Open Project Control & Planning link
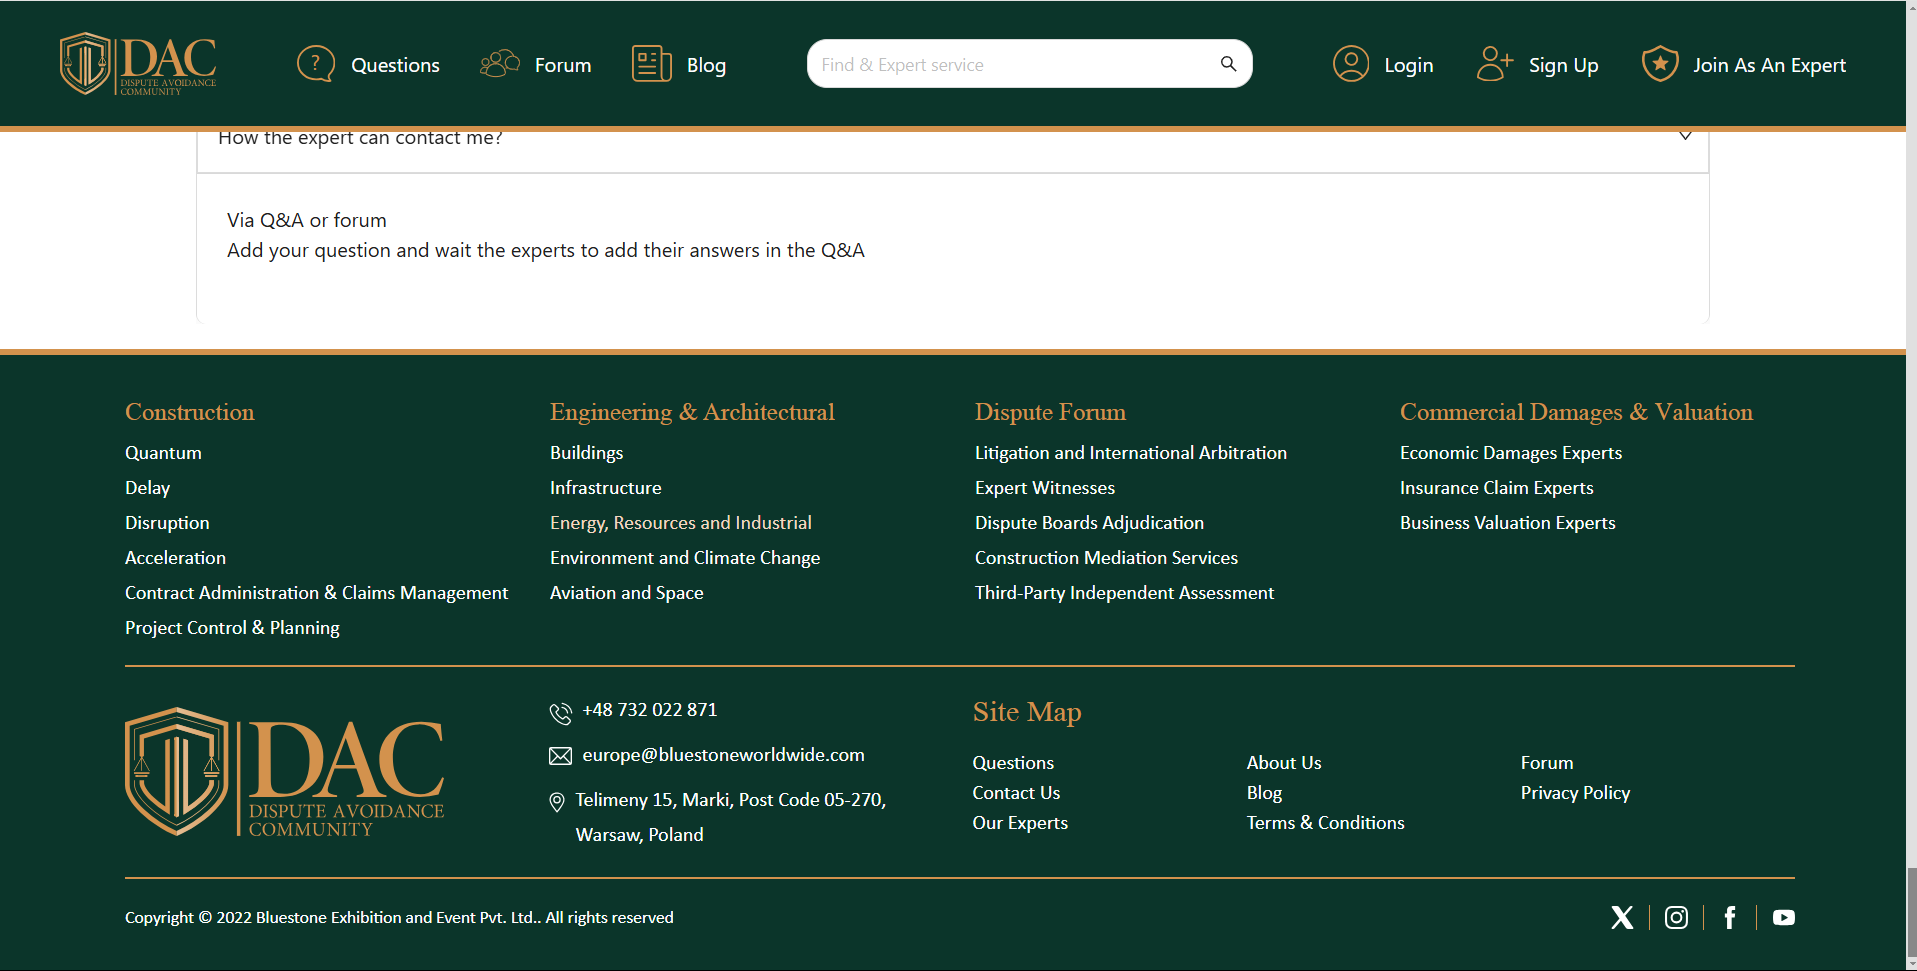The image size is (1917, 971). click(232, 628)
